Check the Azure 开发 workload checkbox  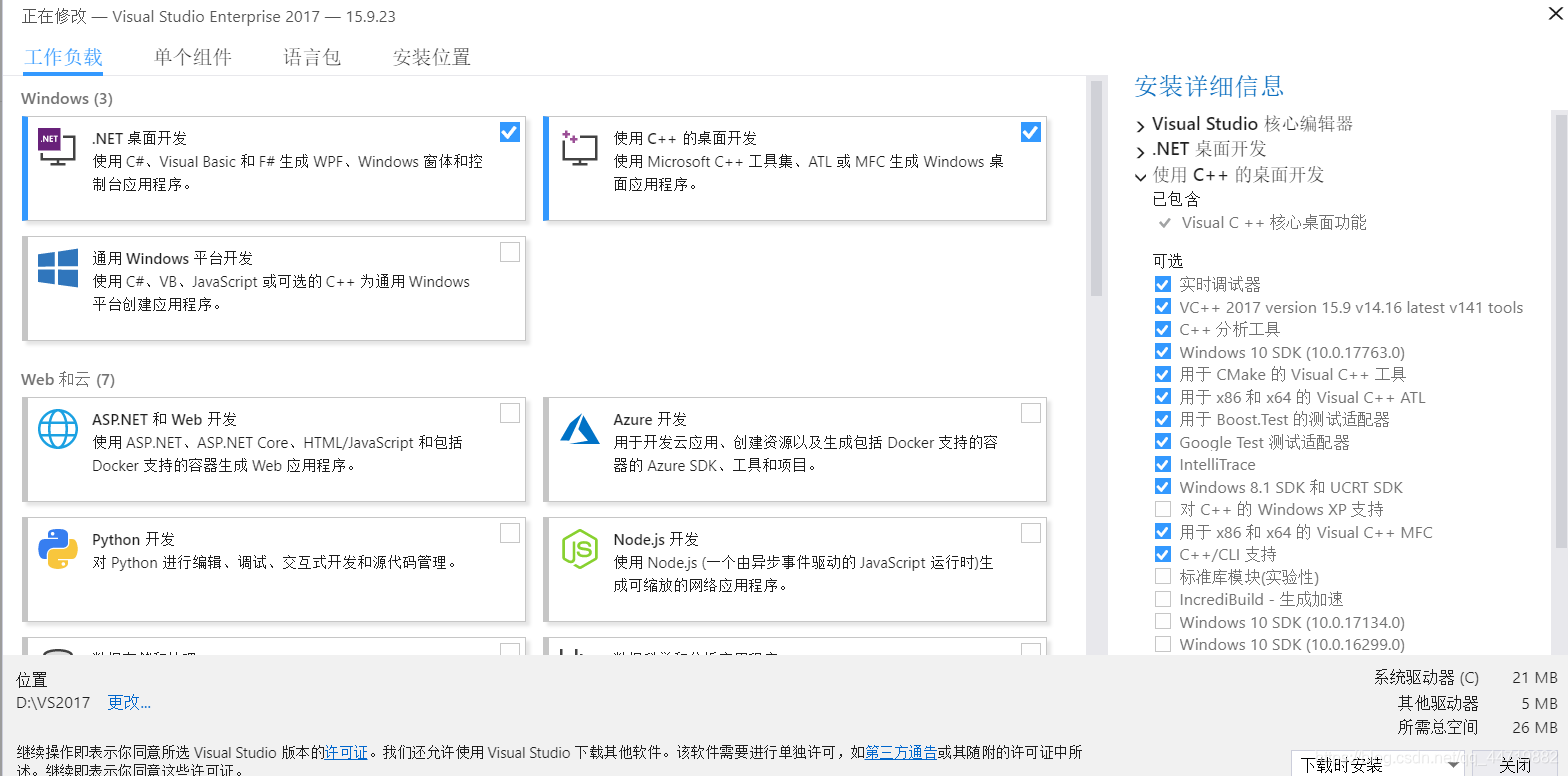[x=1031, y=413]
